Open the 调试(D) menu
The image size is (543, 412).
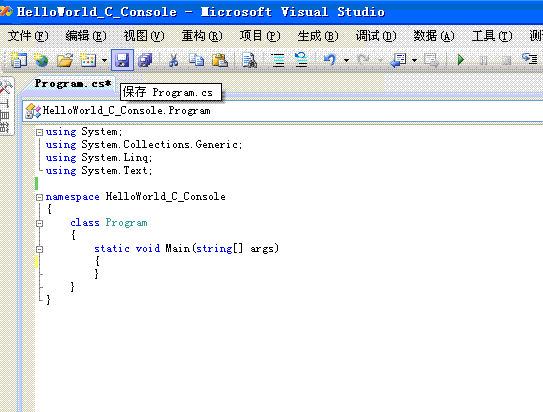click(x=376, y=36)
